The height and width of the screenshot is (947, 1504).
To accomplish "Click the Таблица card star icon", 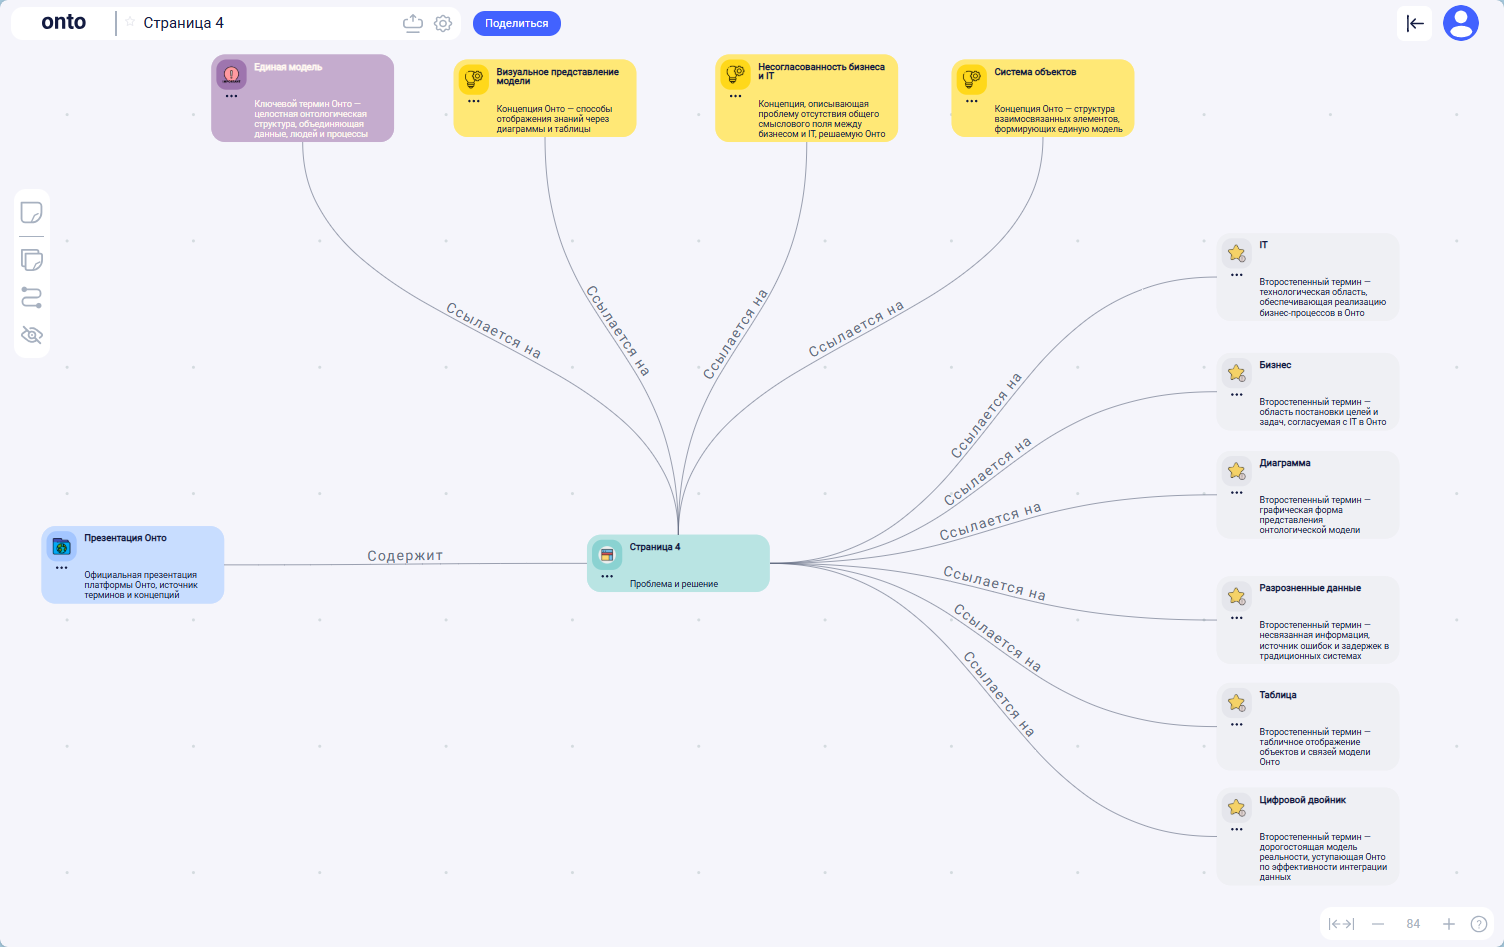I will (1237, 703).
